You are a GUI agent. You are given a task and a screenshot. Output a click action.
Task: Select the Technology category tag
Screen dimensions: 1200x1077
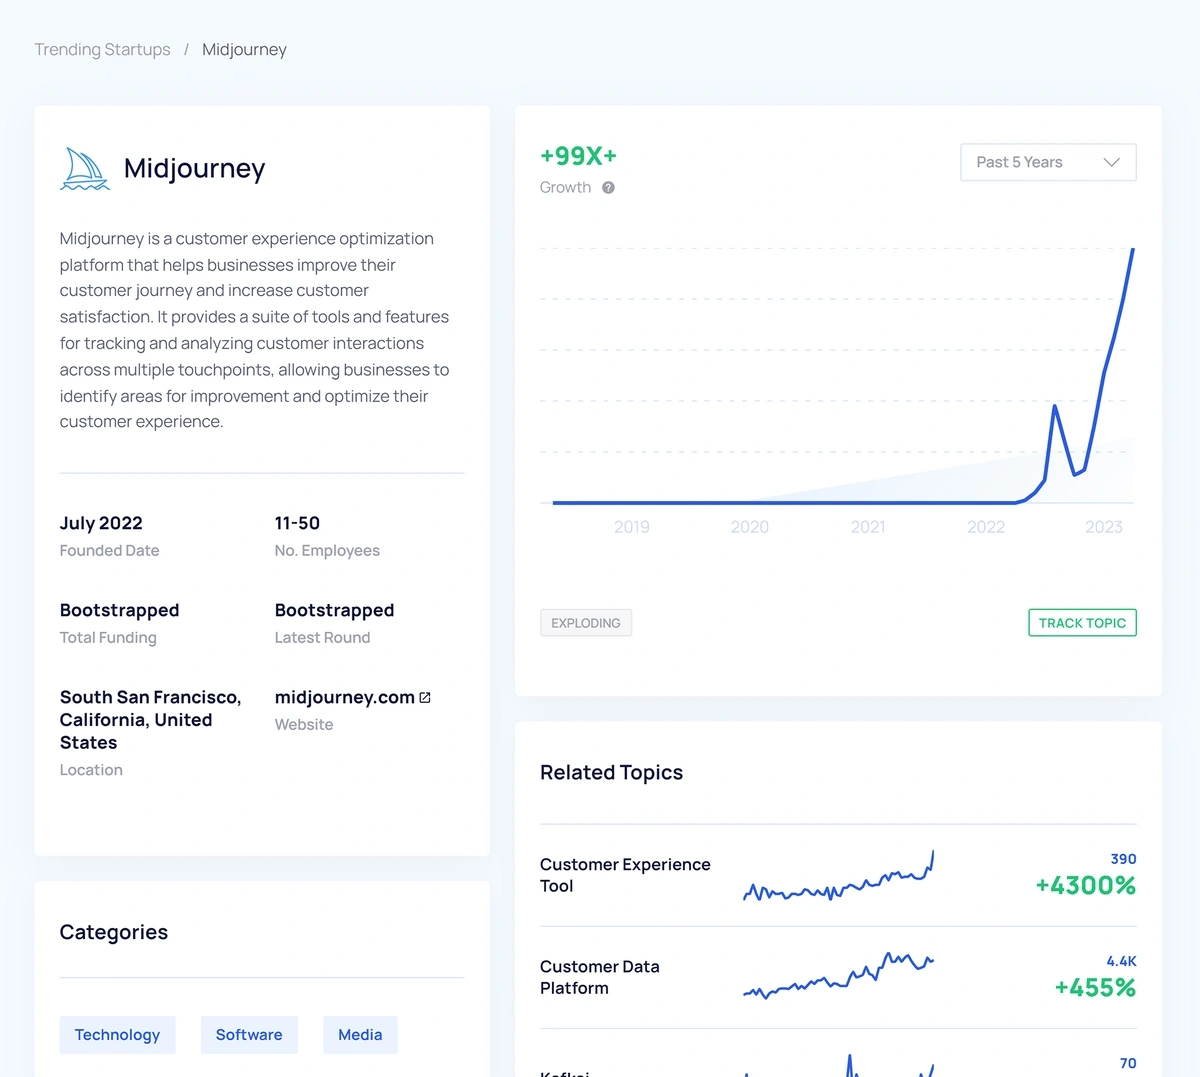click(117, 1034)
